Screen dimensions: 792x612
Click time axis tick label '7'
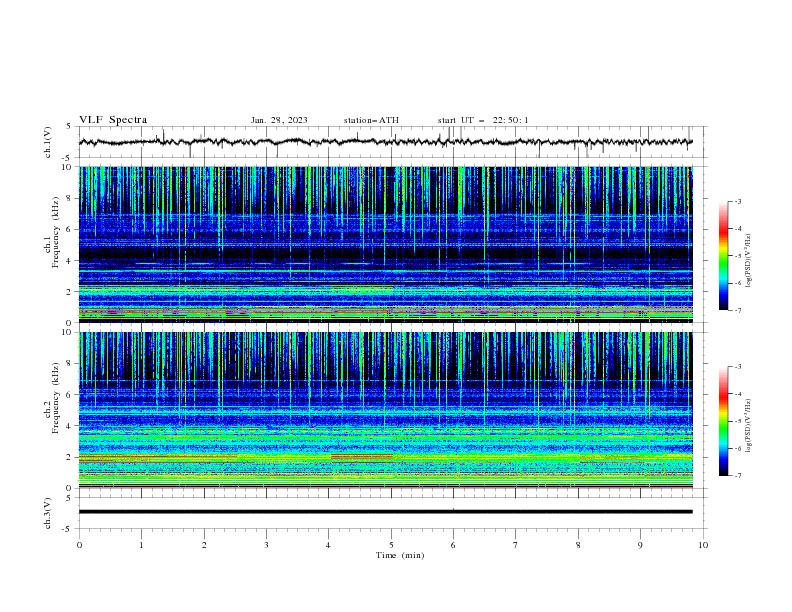pyautogui.click(x=516, y=545)
